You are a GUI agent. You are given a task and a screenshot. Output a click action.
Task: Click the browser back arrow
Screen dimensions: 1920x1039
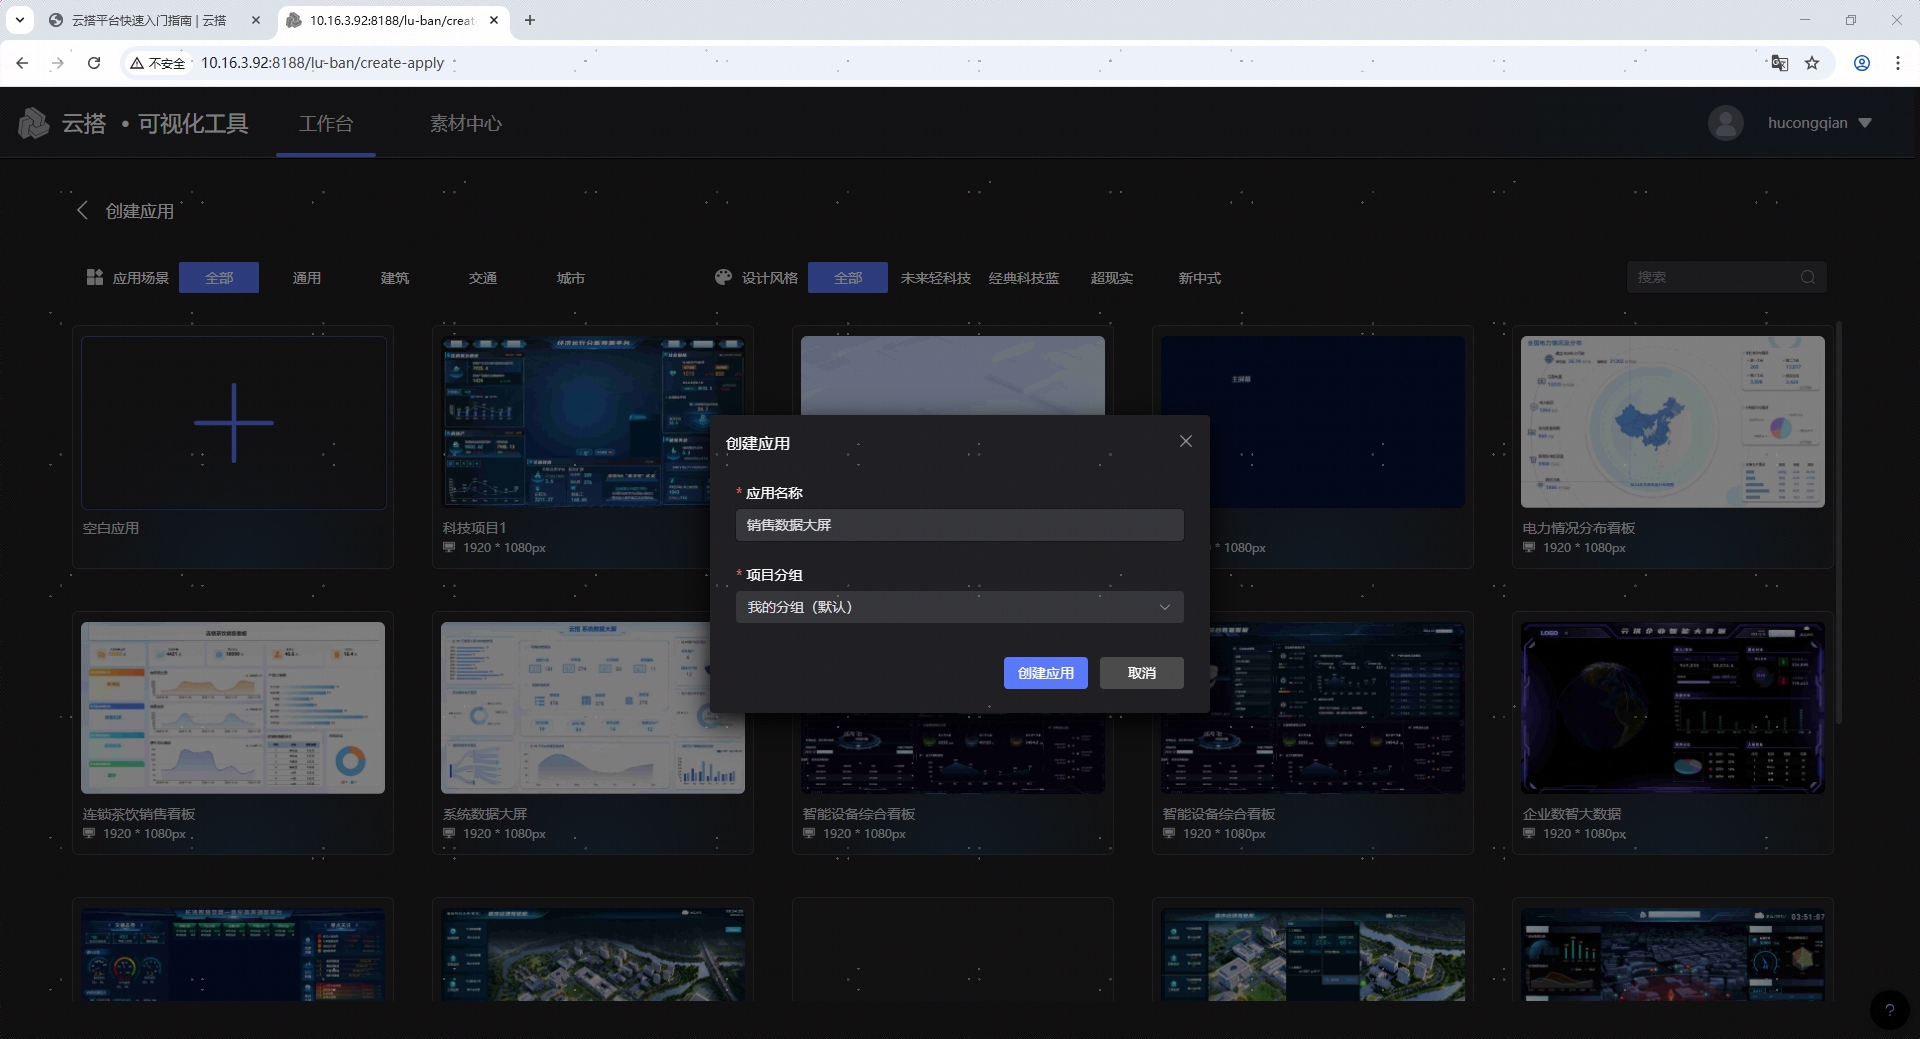22,63
